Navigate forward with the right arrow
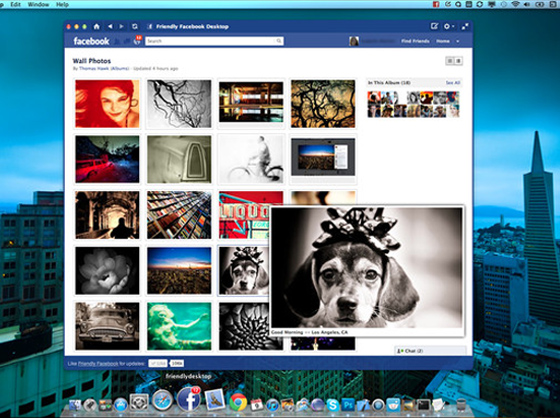The image size is (560, 418). click(121, 26)
